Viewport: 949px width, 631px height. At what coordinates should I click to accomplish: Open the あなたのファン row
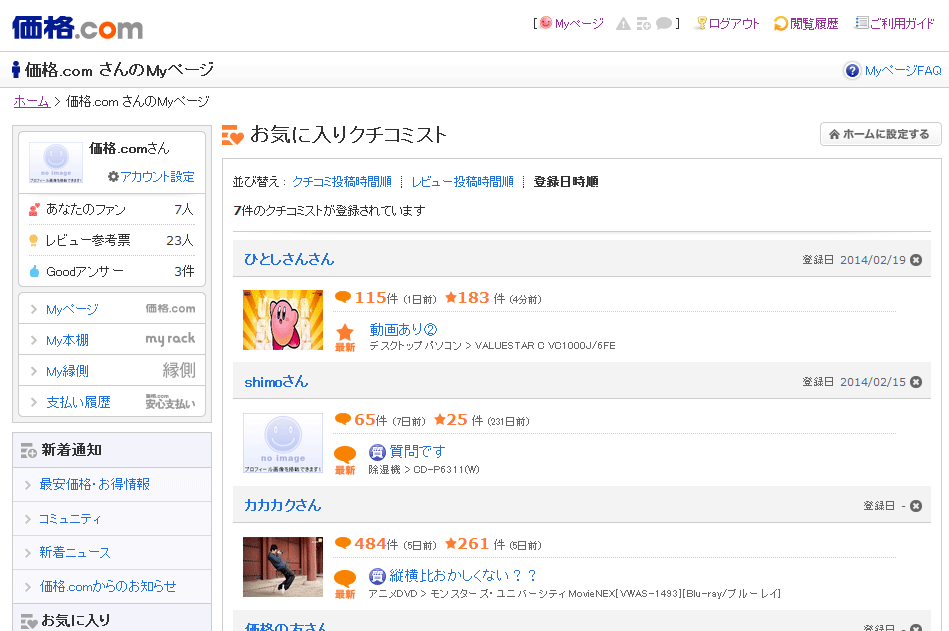112,209
